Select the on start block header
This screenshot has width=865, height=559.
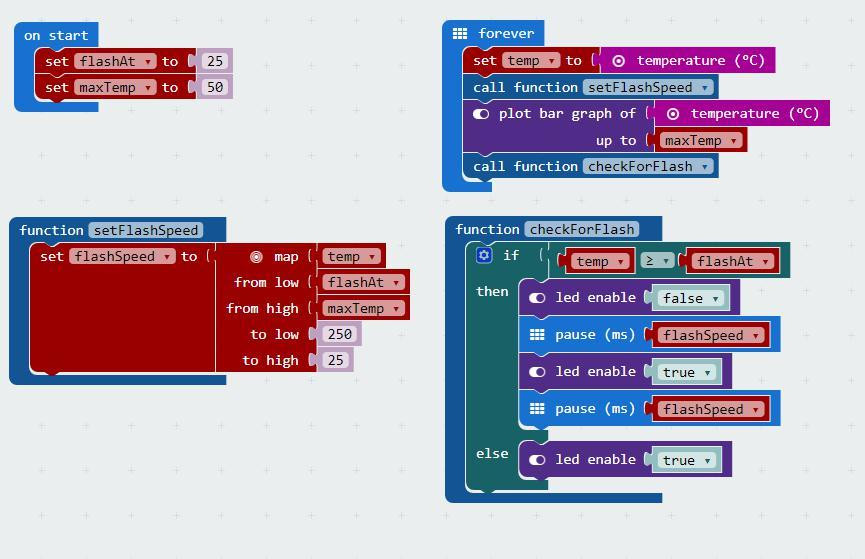(56, 35)
